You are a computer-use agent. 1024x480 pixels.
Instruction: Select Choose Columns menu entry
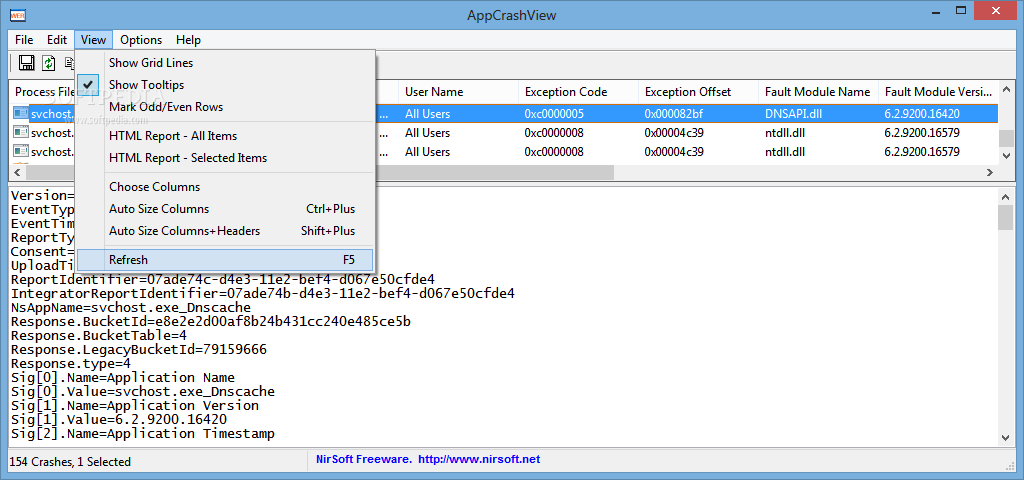(225, 187)
